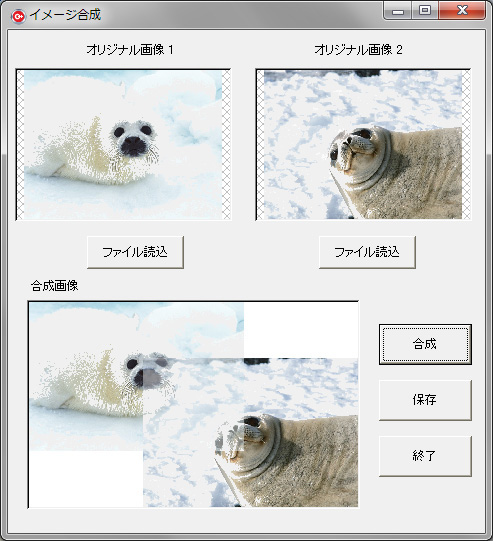Click the イメージ合成 title bar text

click(65, 14)
